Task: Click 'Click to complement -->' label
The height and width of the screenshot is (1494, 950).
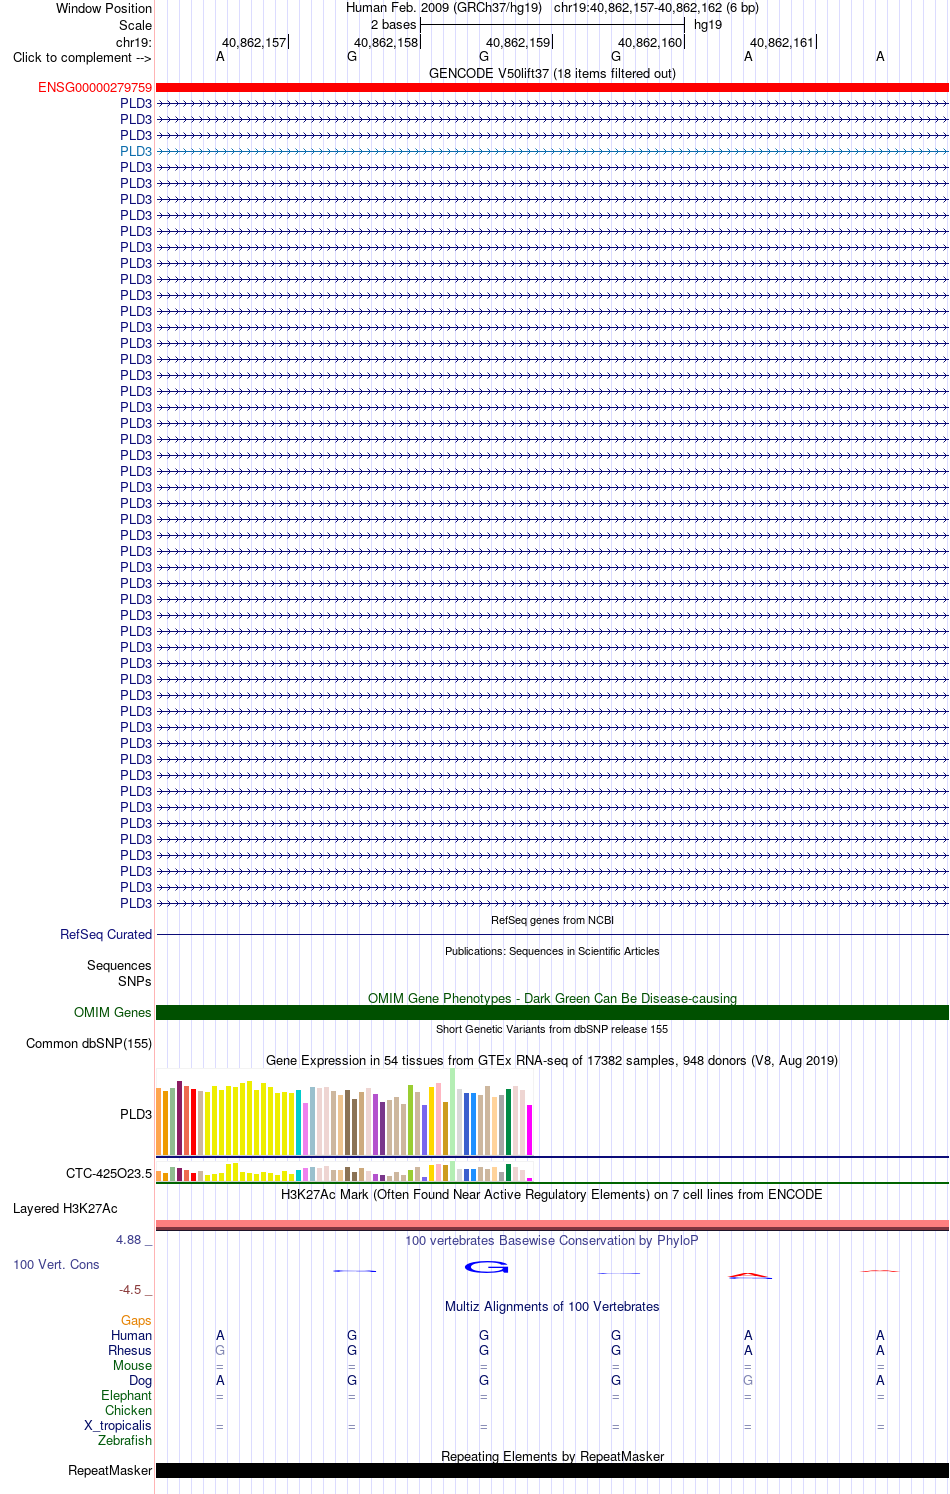Action: [x=82, y=58]
